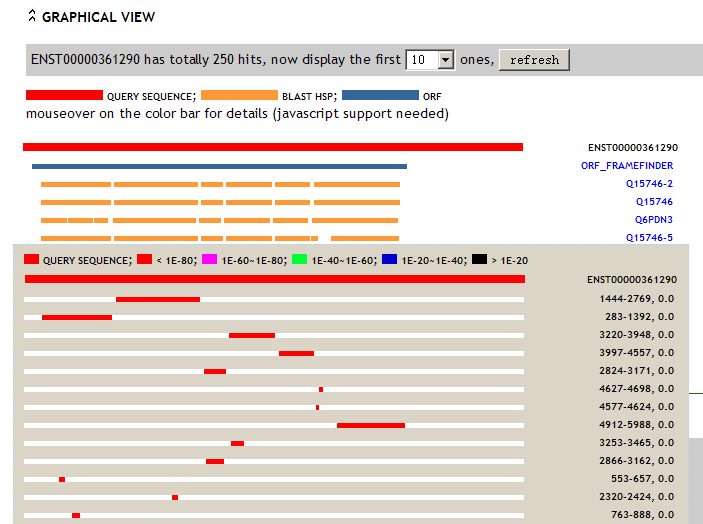
Task: Click the blue ORF_FRAMEFINDER bar
Action: [x=219, y=166]
